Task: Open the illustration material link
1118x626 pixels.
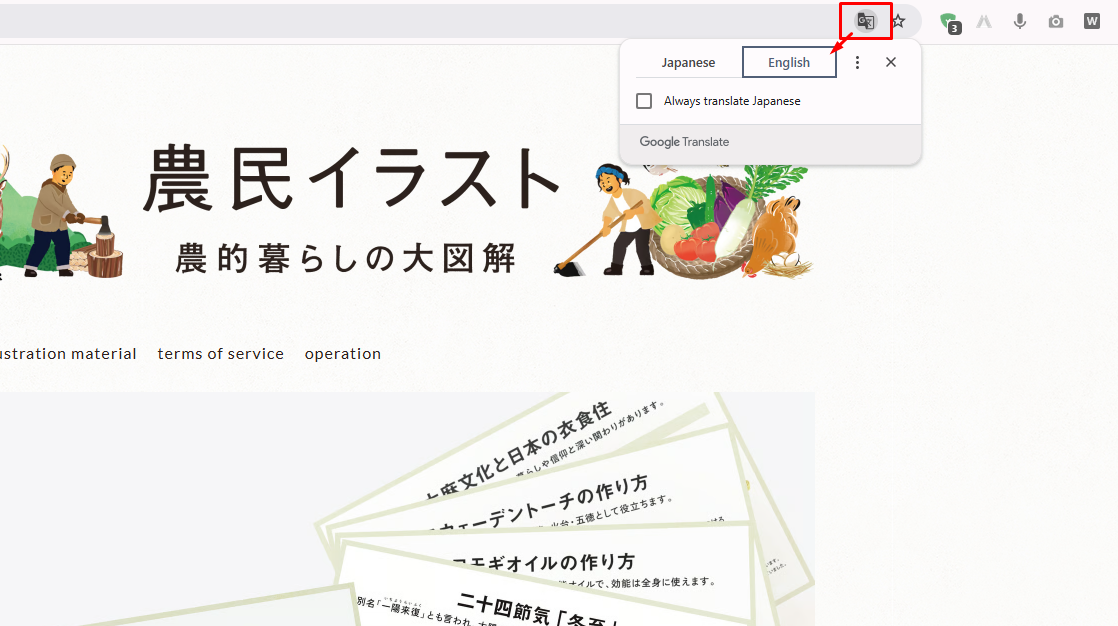Action: (x=68, y=353)
